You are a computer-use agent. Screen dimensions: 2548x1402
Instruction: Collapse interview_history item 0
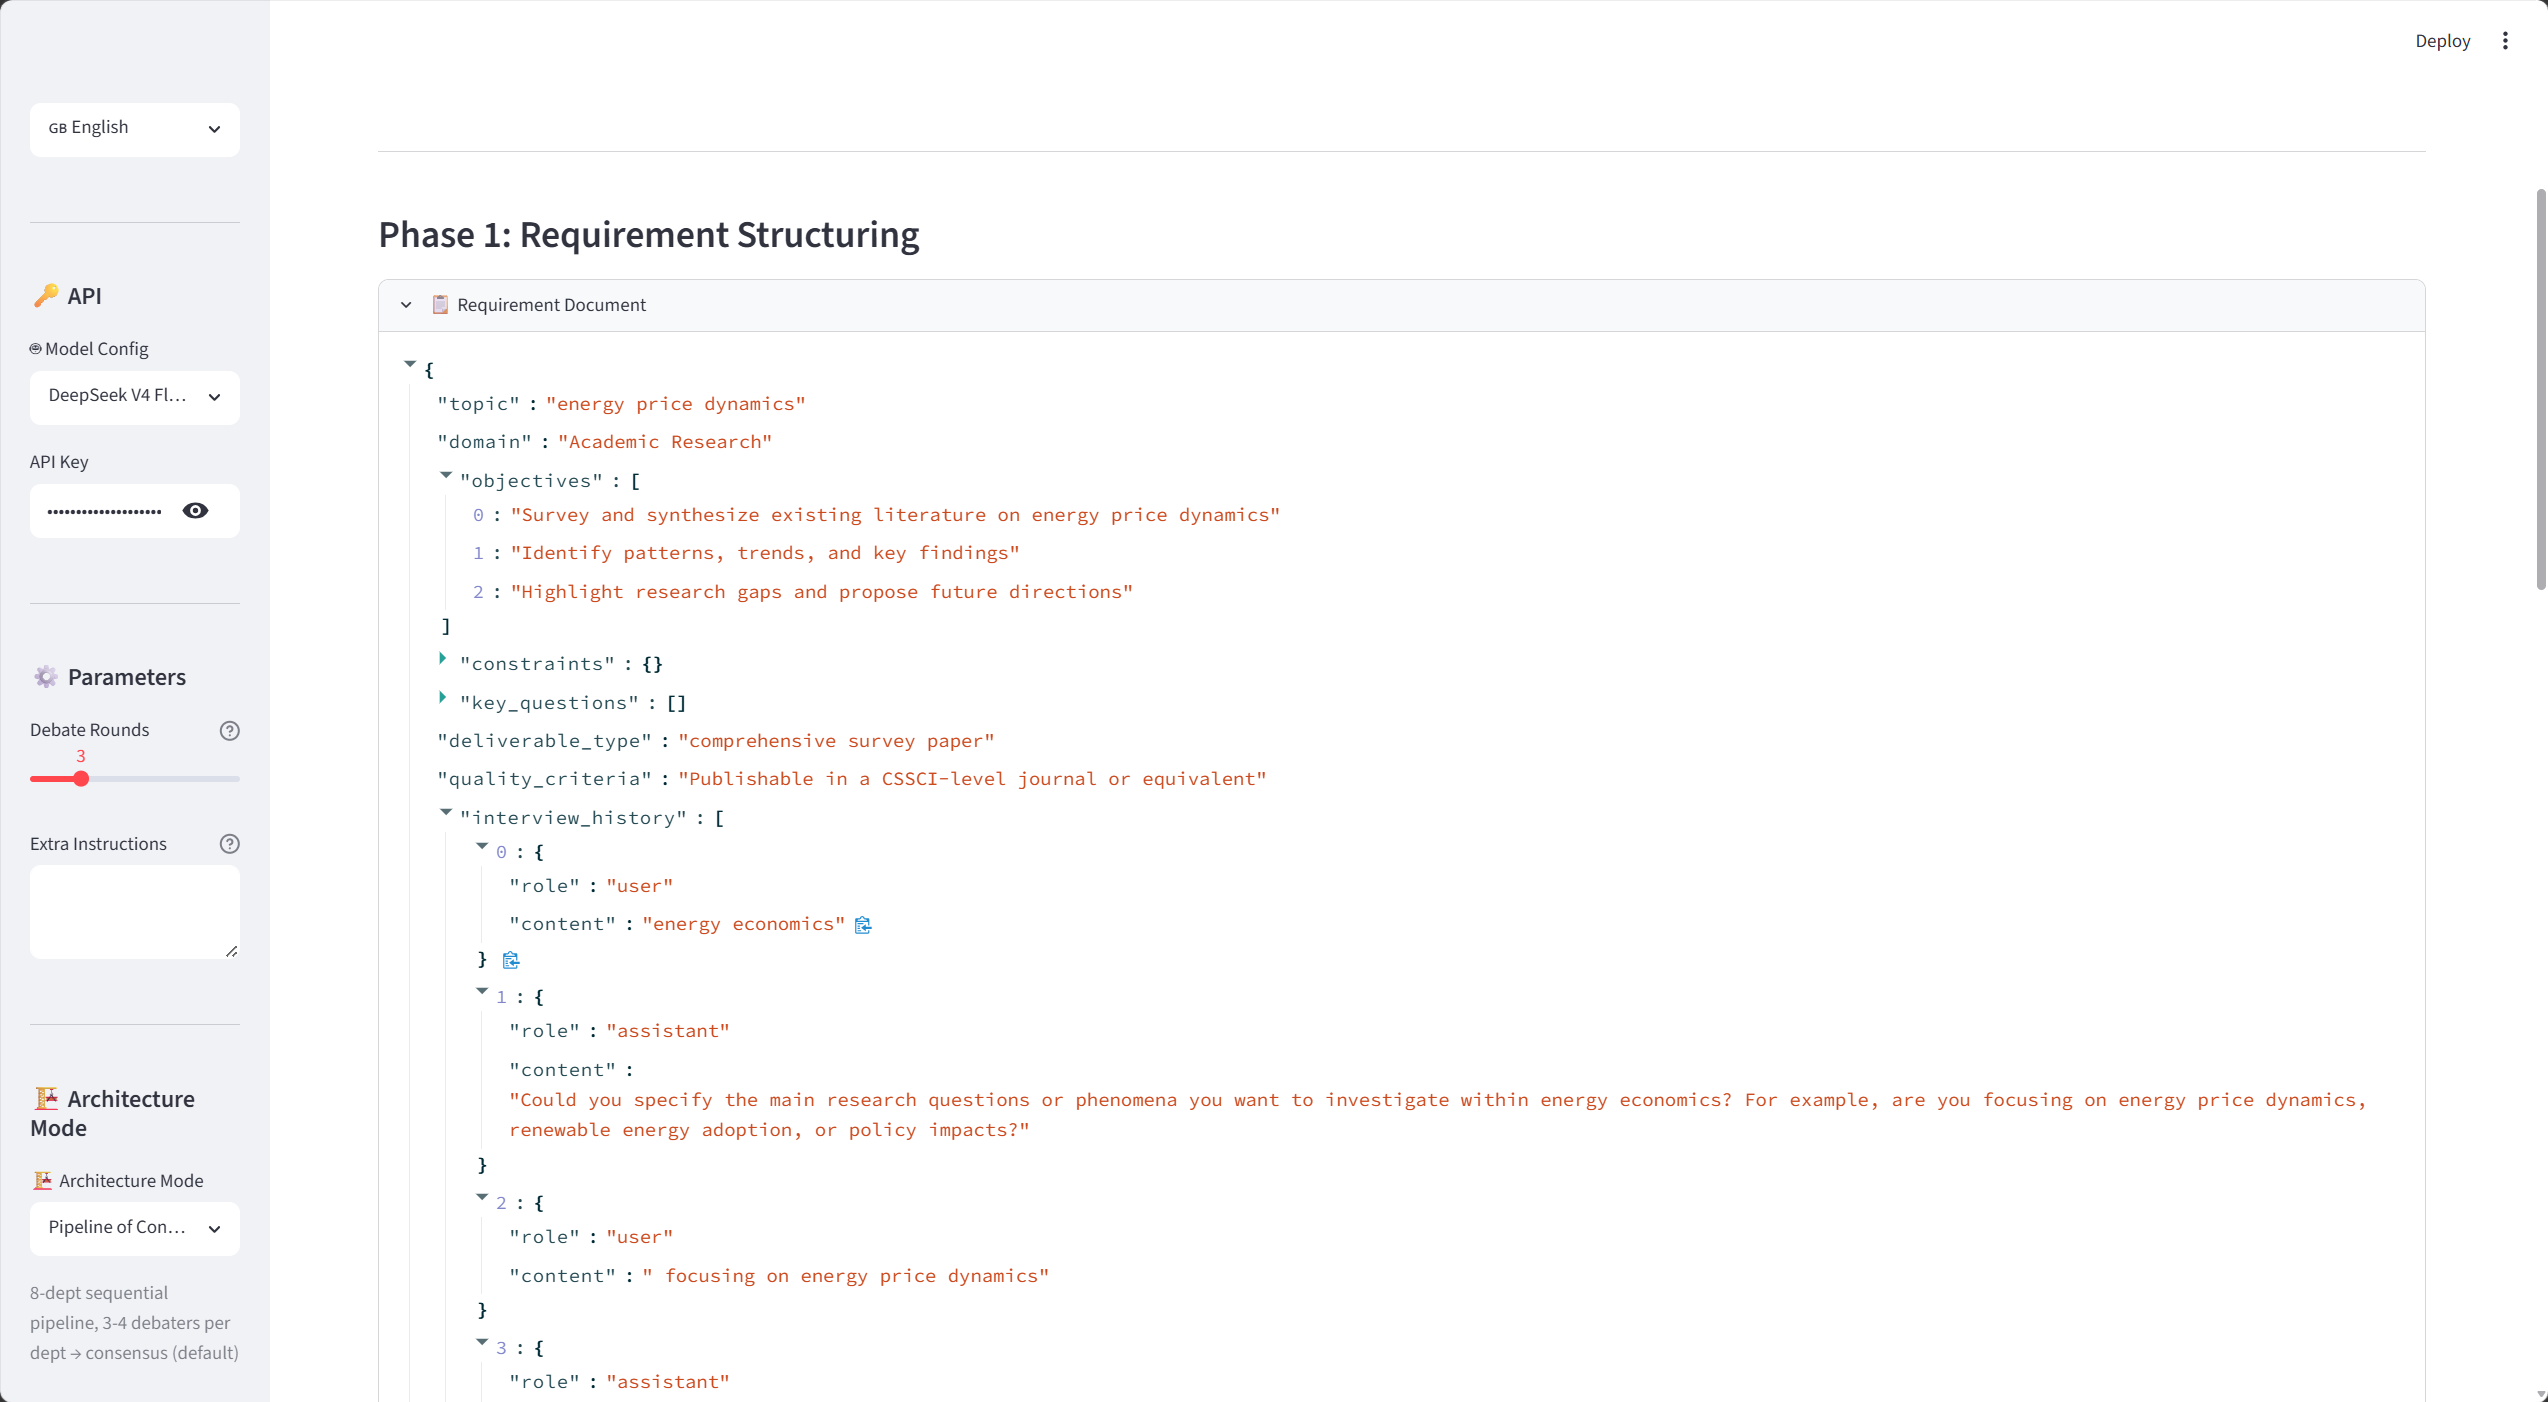pos(482,846)
